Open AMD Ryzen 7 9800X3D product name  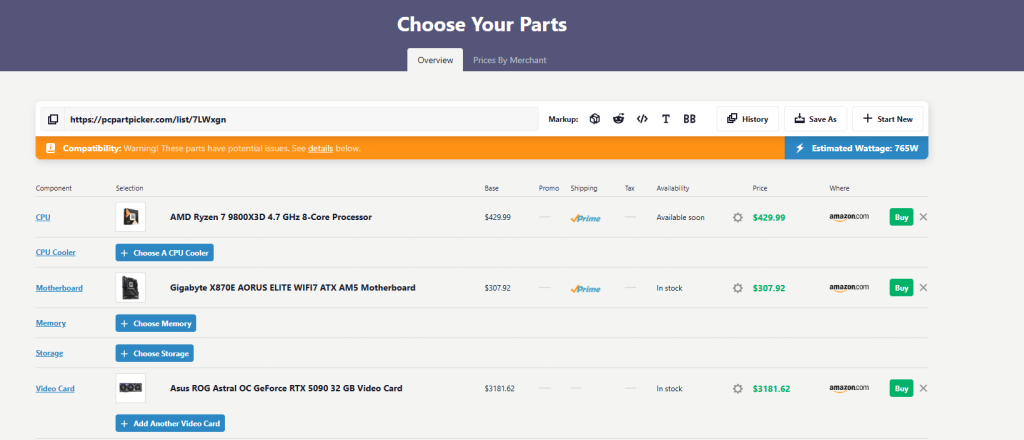pyautogui.click(x=271, y=217)
